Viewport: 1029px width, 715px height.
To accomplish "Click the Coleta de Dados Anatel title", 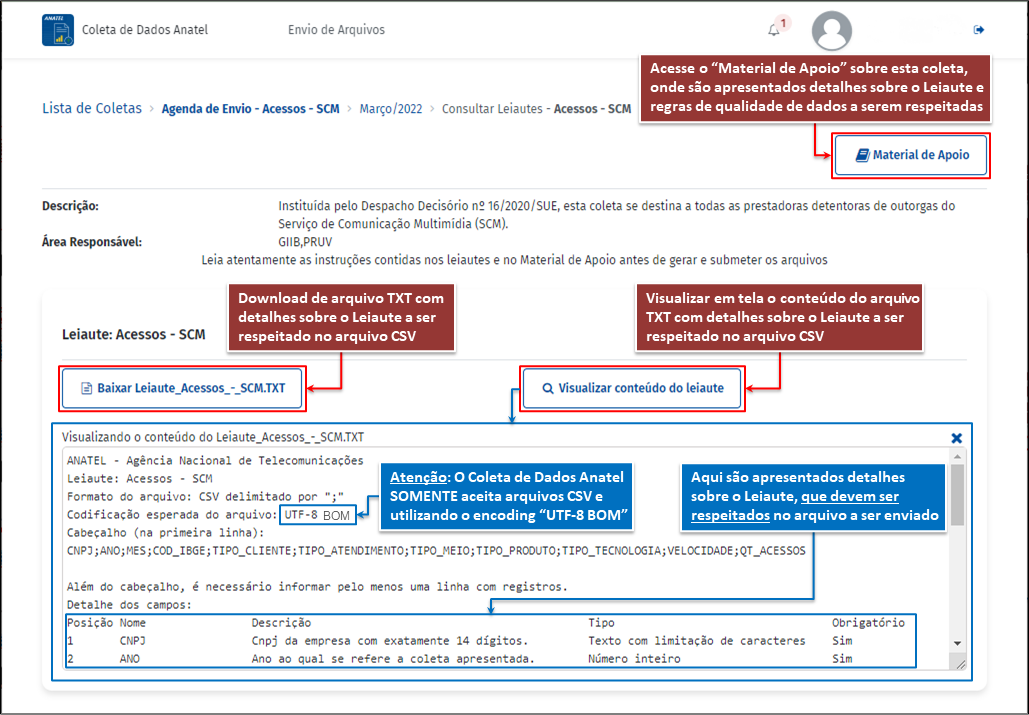I will 145,30.
